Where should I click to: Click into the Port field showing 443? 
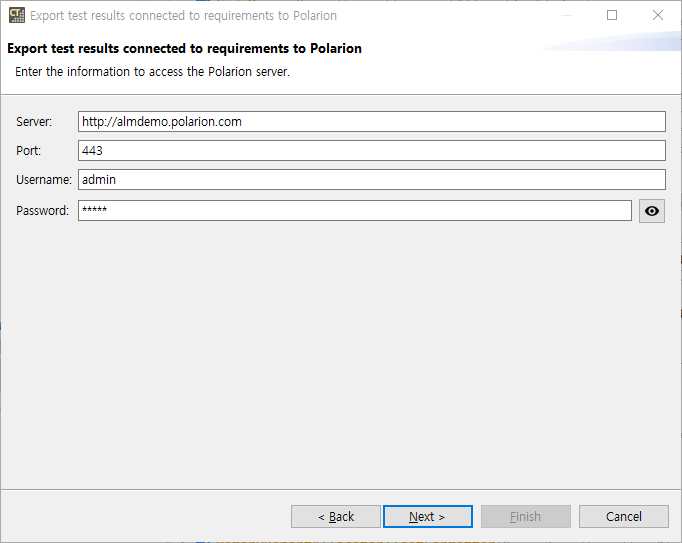[x=372, y=151]
